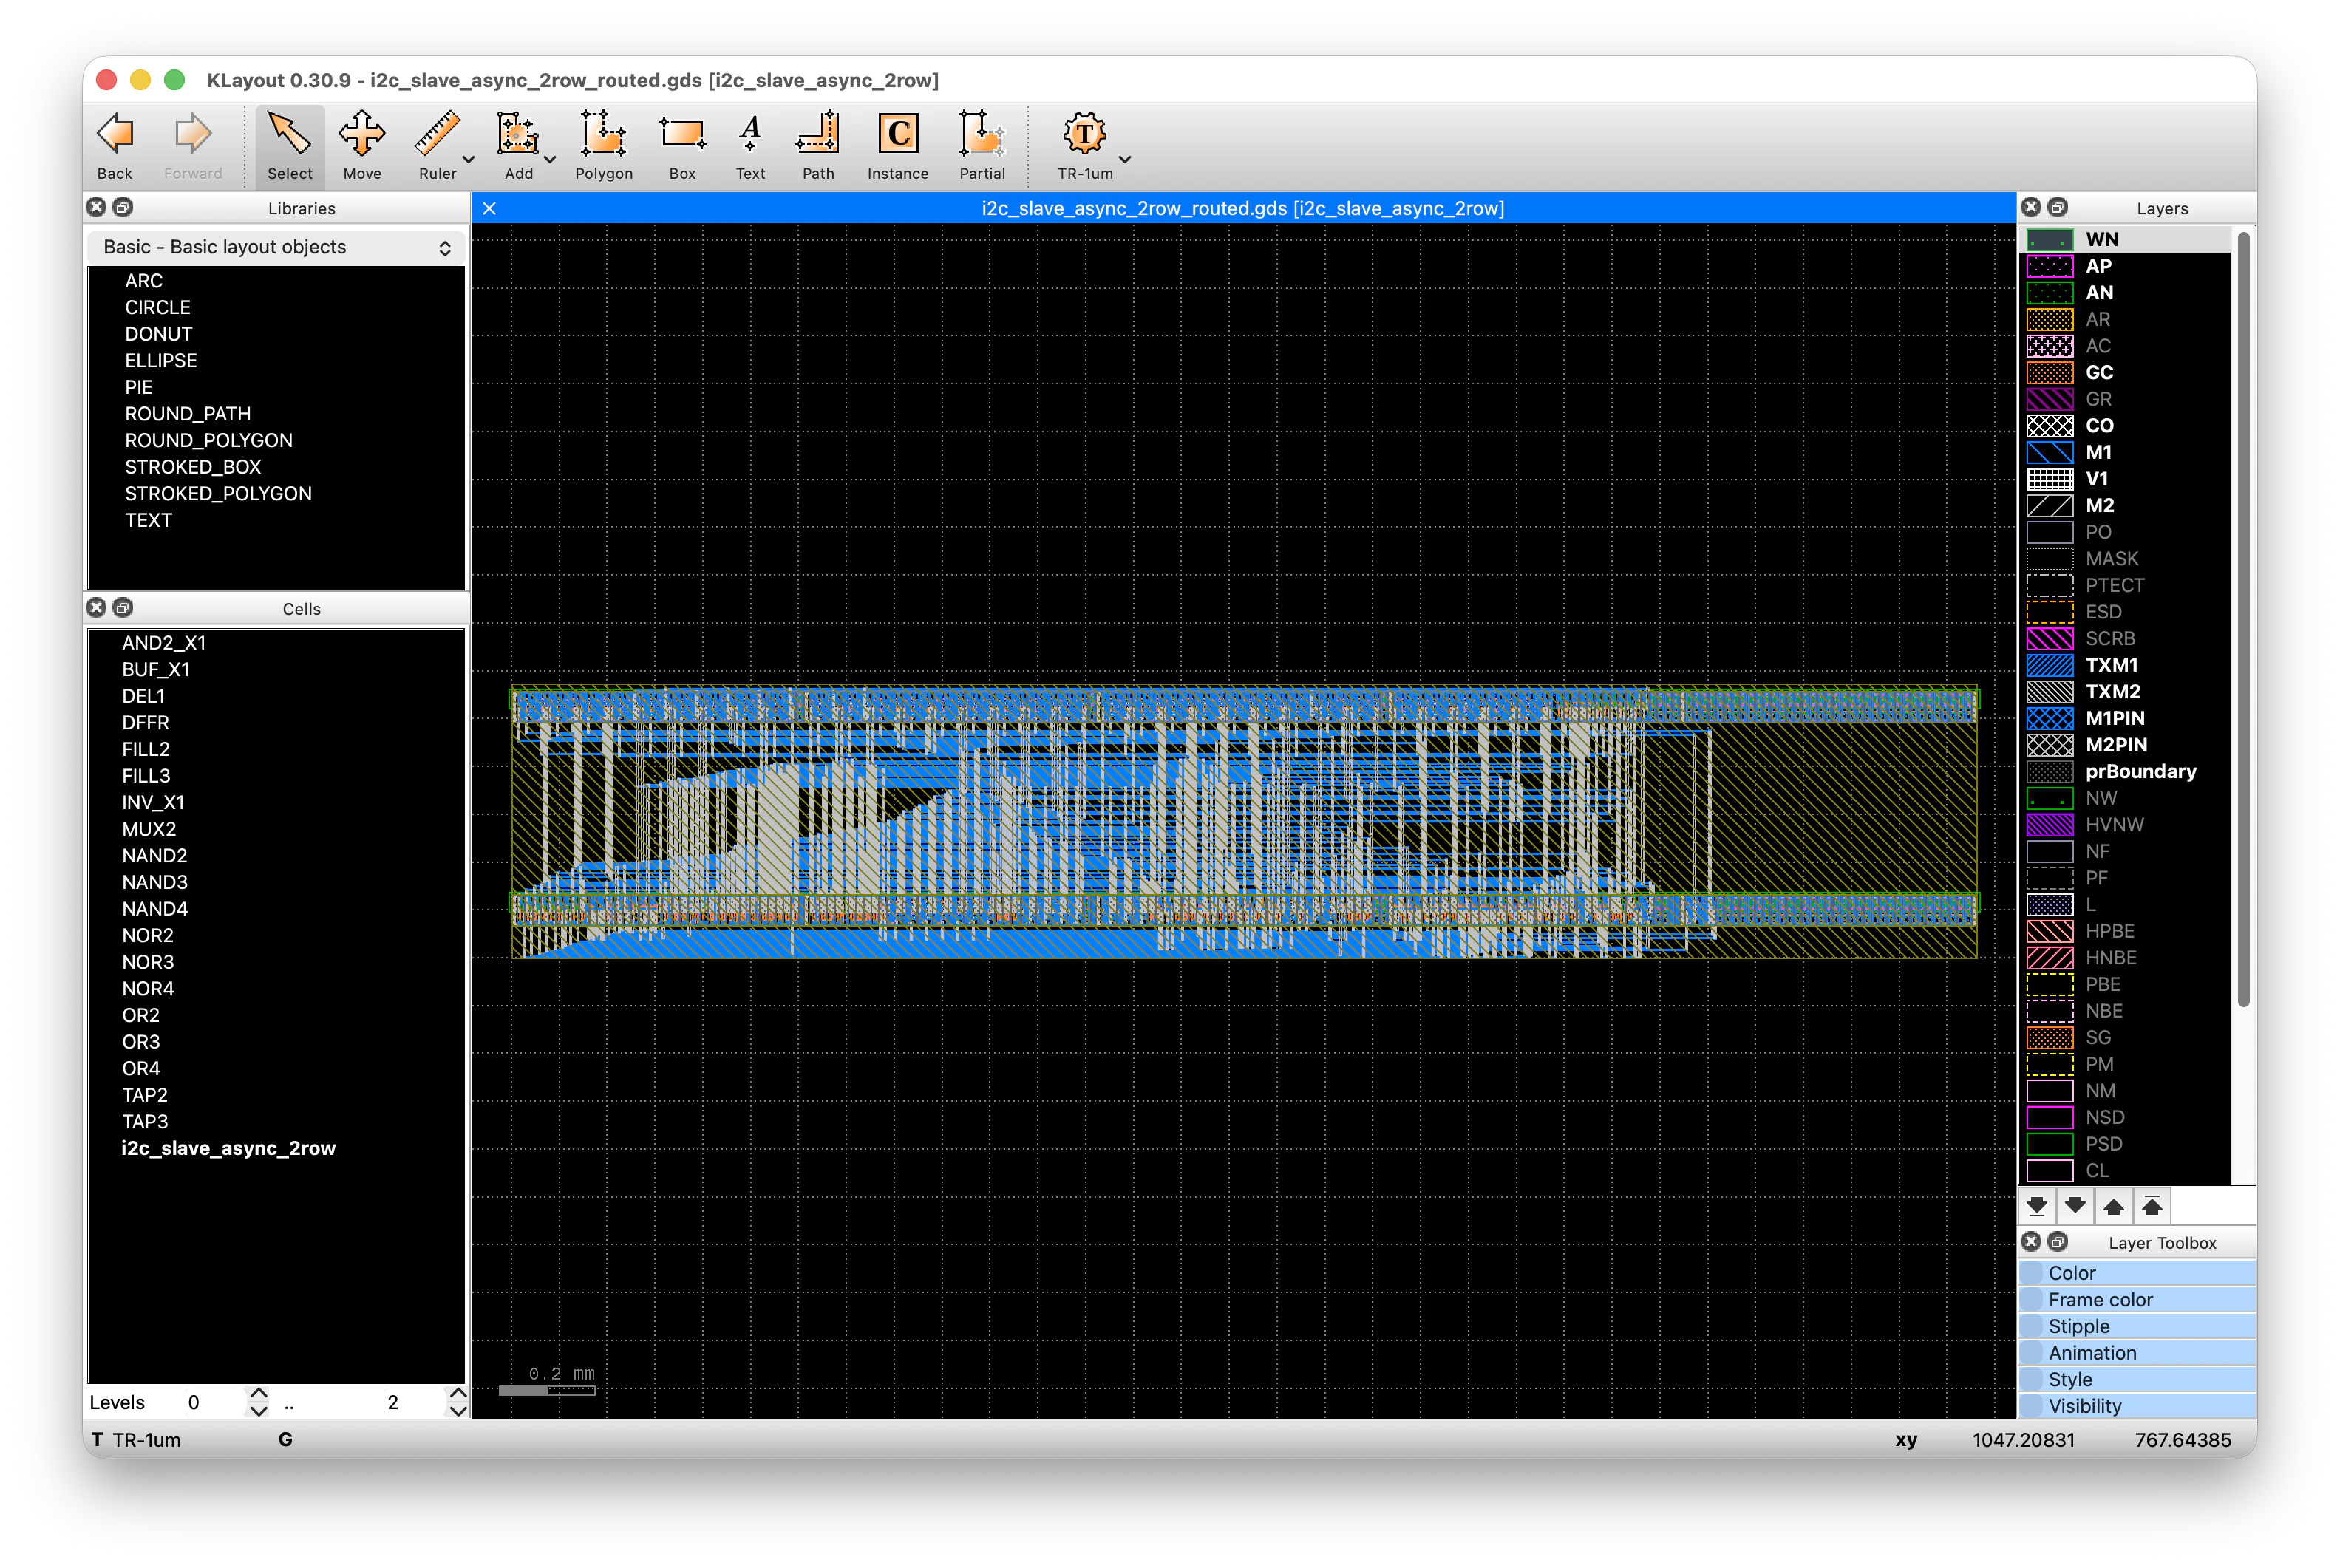
Task: Pick the Ruler tool
Action: coord(437,145)
